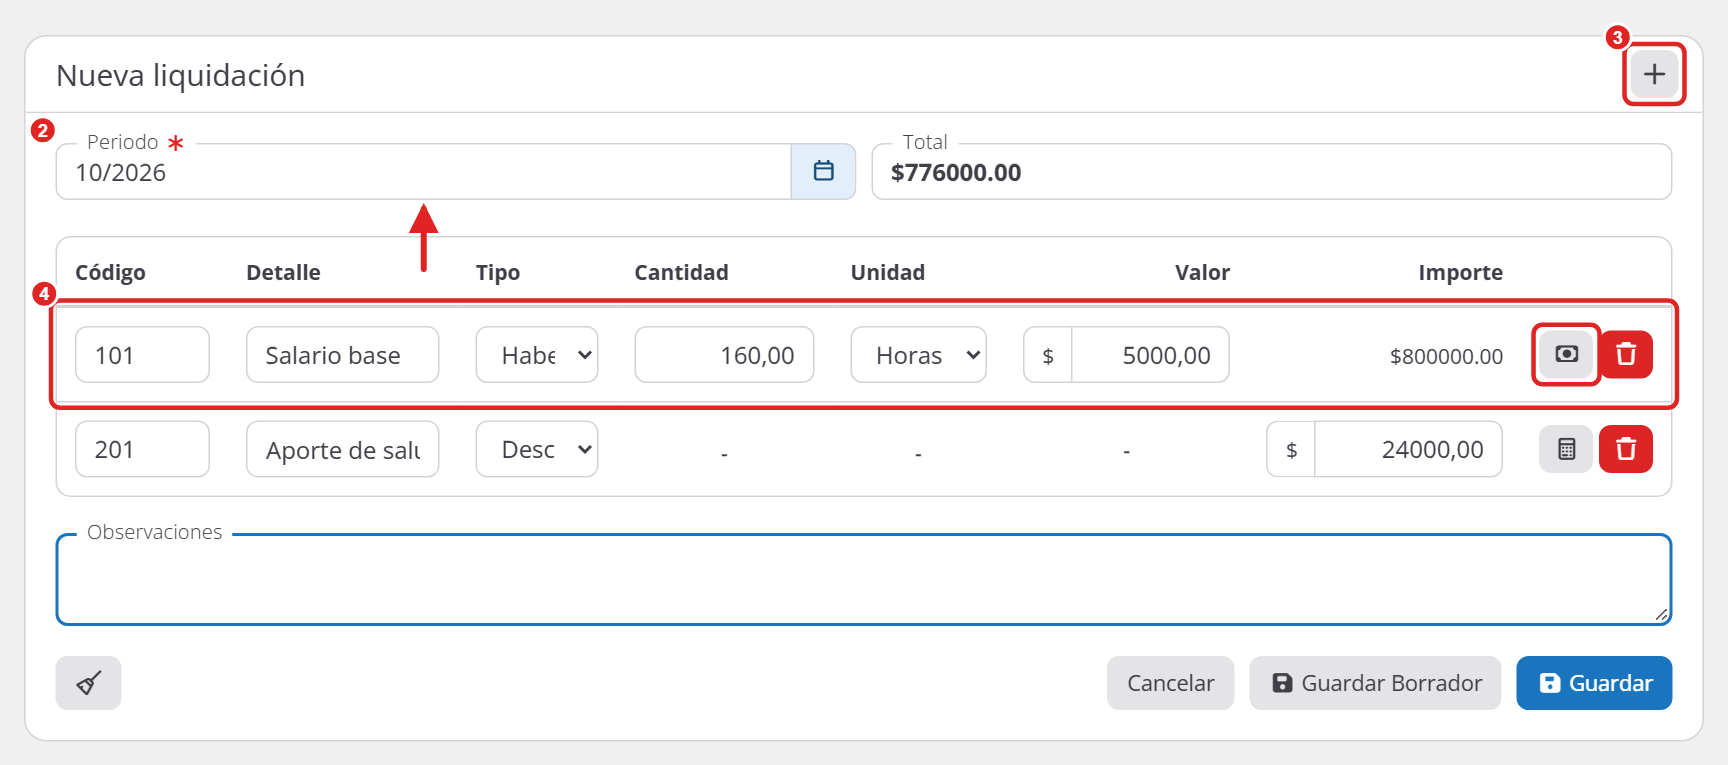The width and height of the screenshot is (1728, 765).
Task: Click the Cantidad field with 160,00
Action: (724, 355)
